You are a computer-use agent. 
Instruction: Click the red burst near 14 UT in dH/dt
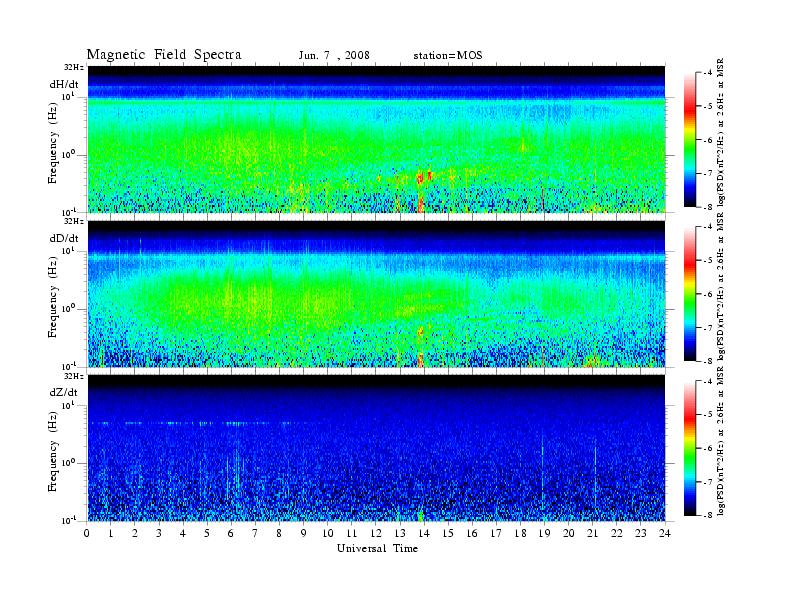coord(420,178)
